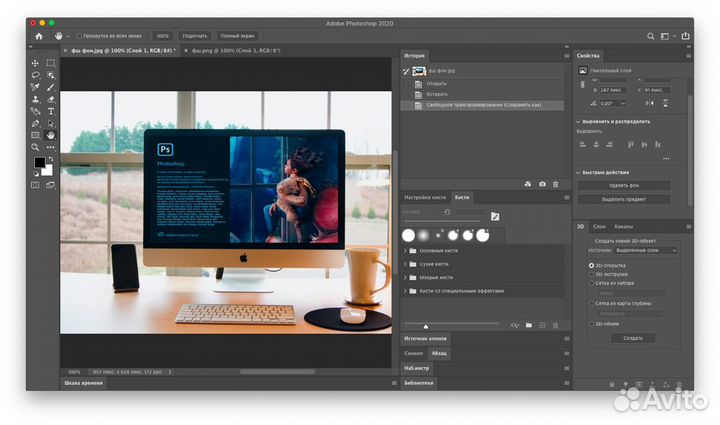The width and height of the screenshot is (720, 425).
Task: Open the Search magnifier at top right
Action: coord(651,36)
